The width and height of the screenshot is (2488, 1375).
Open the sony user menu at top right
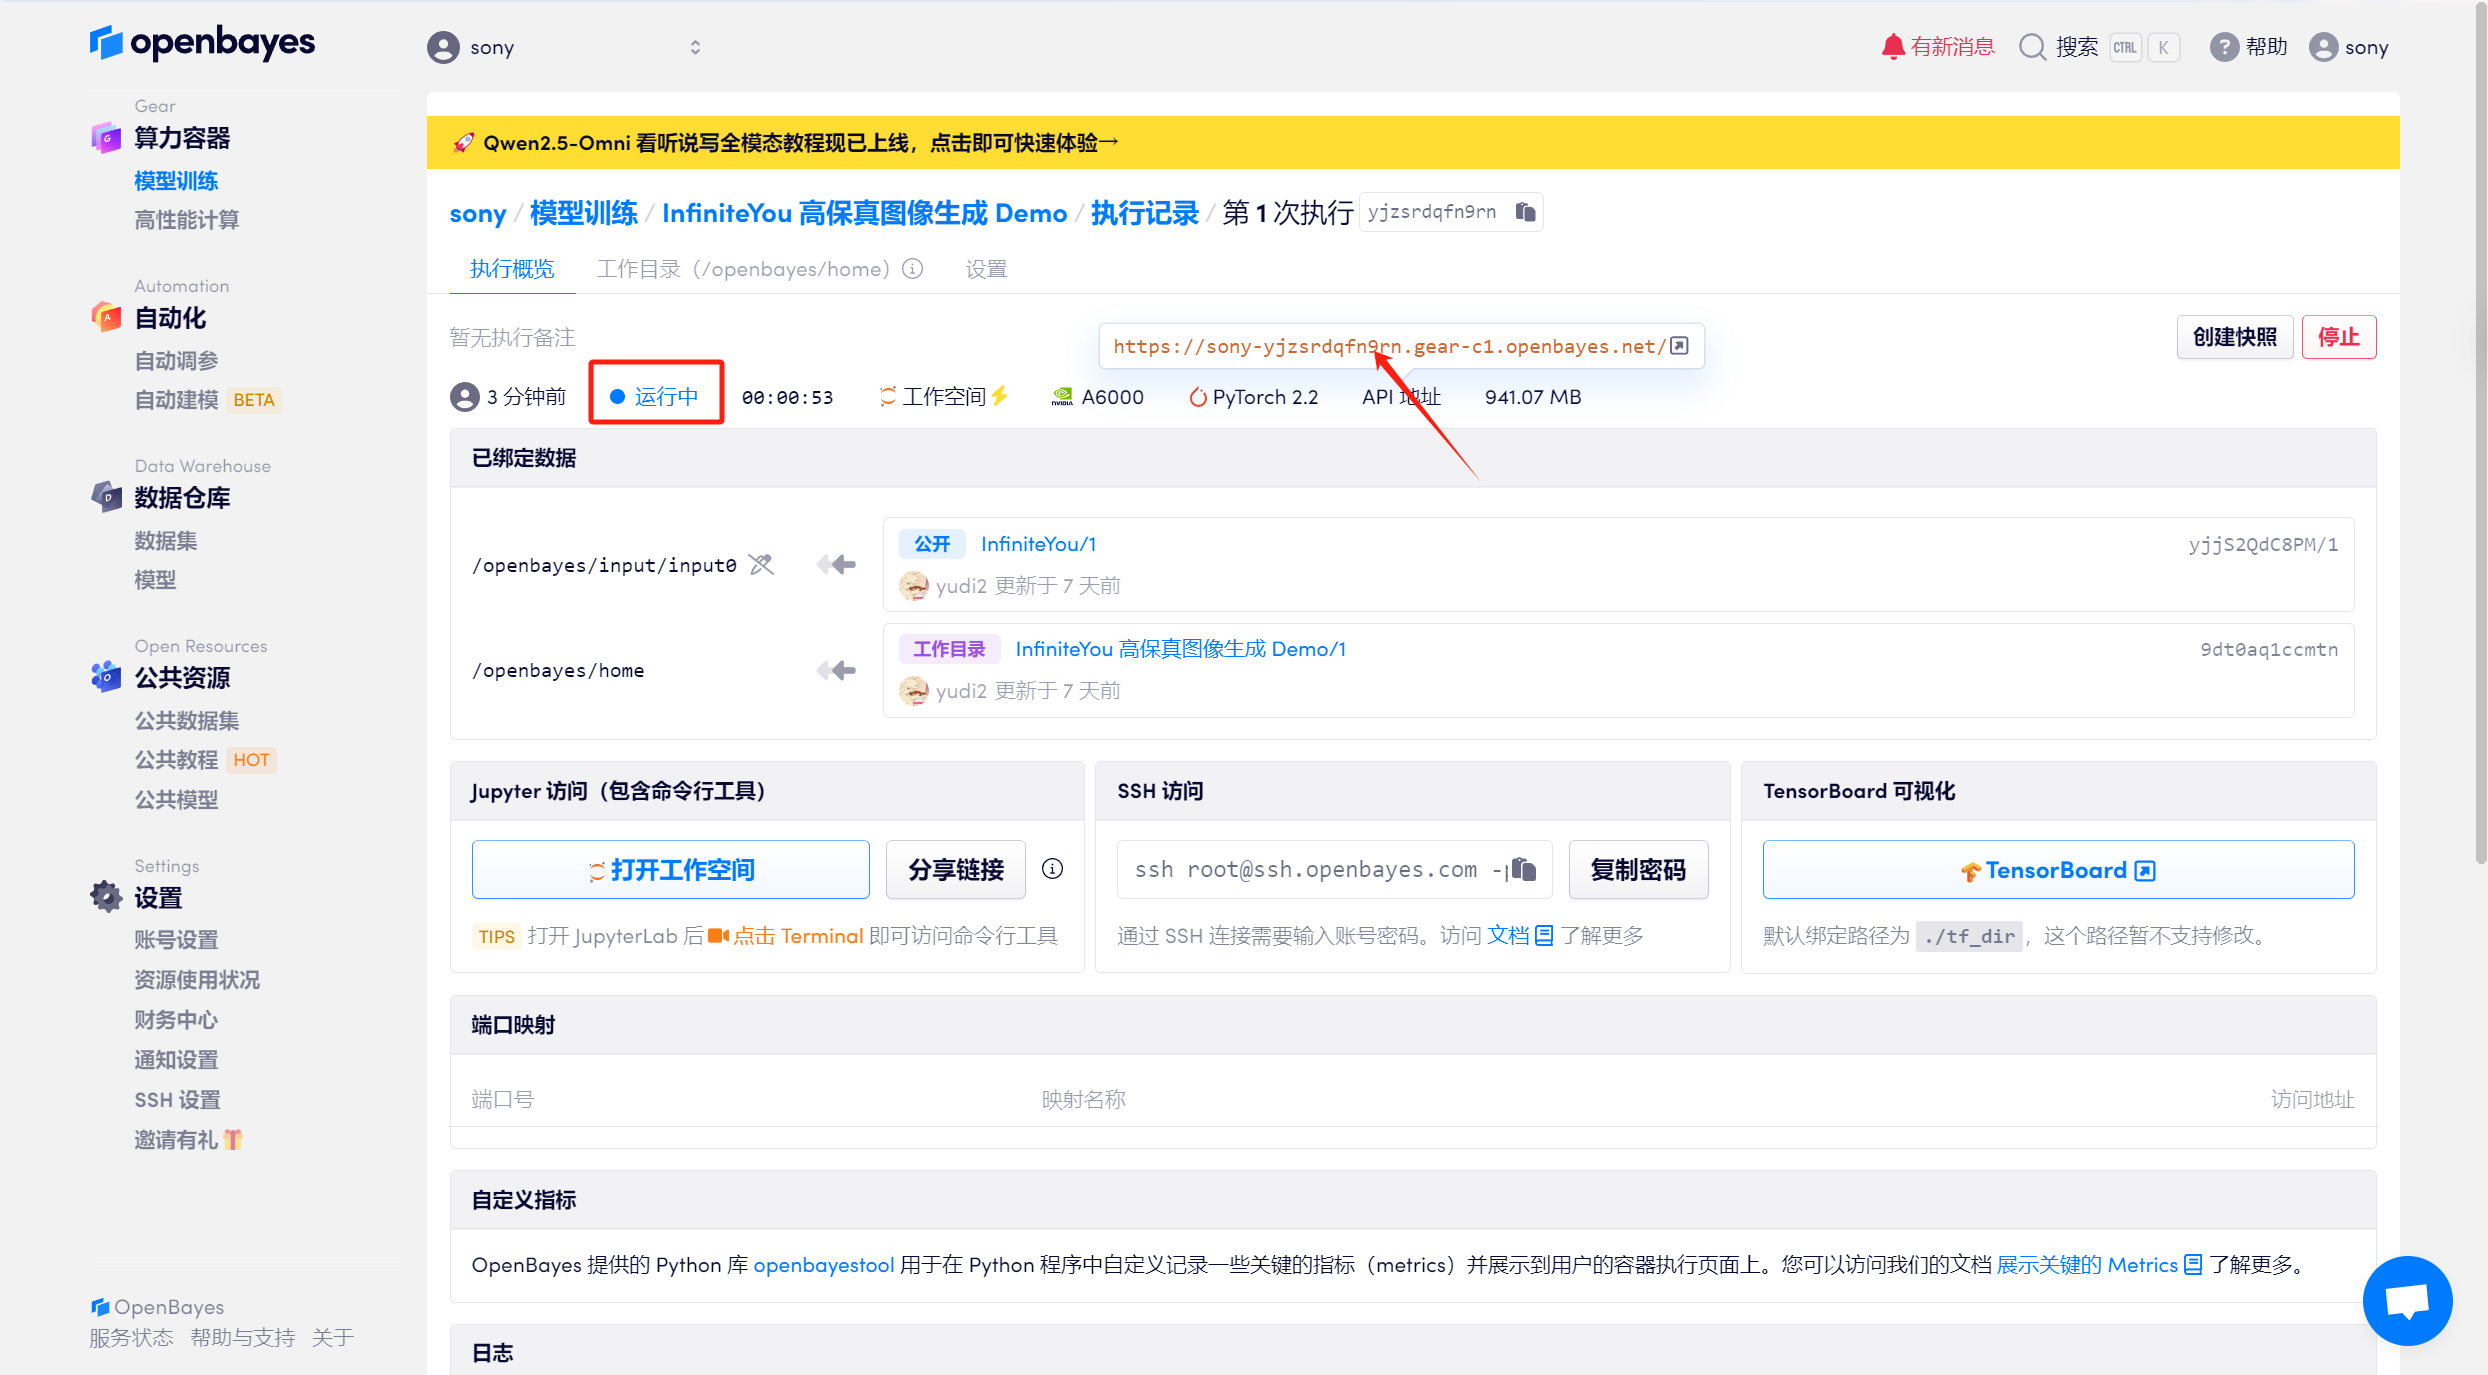point(2349,47)
